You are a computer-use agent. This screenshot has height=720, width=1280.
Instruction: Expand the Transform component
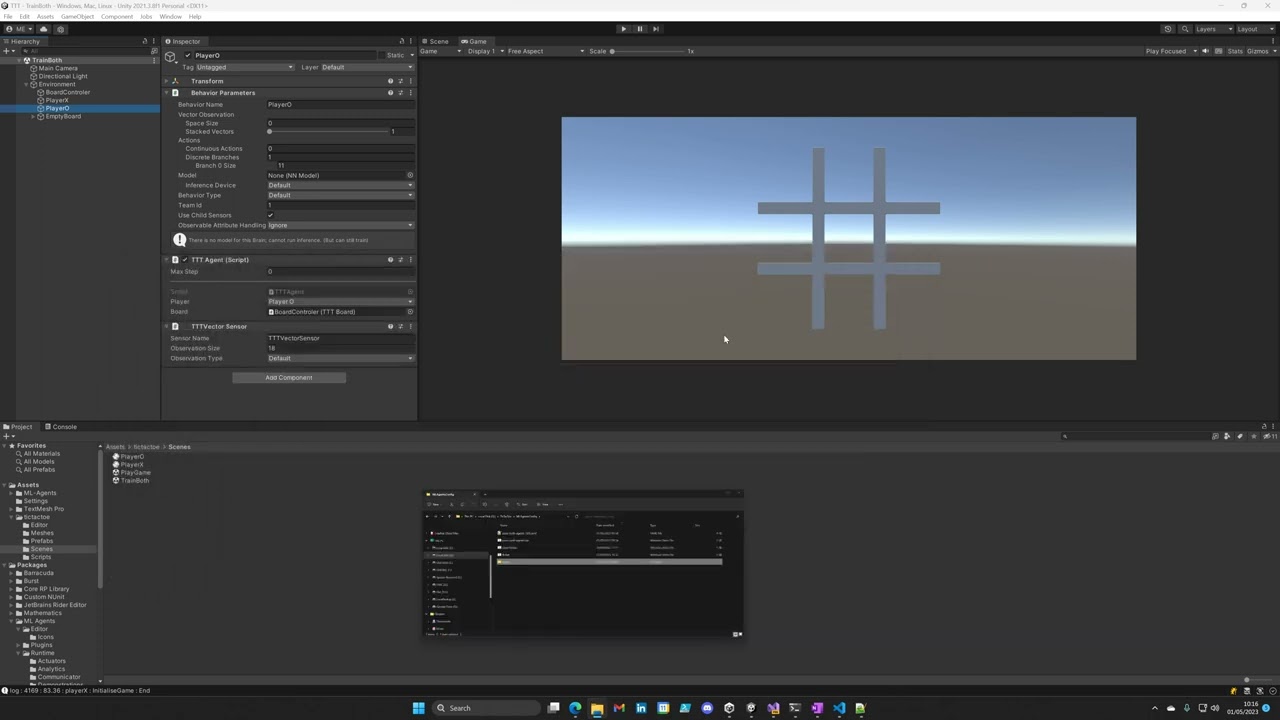tap(166, 81)
